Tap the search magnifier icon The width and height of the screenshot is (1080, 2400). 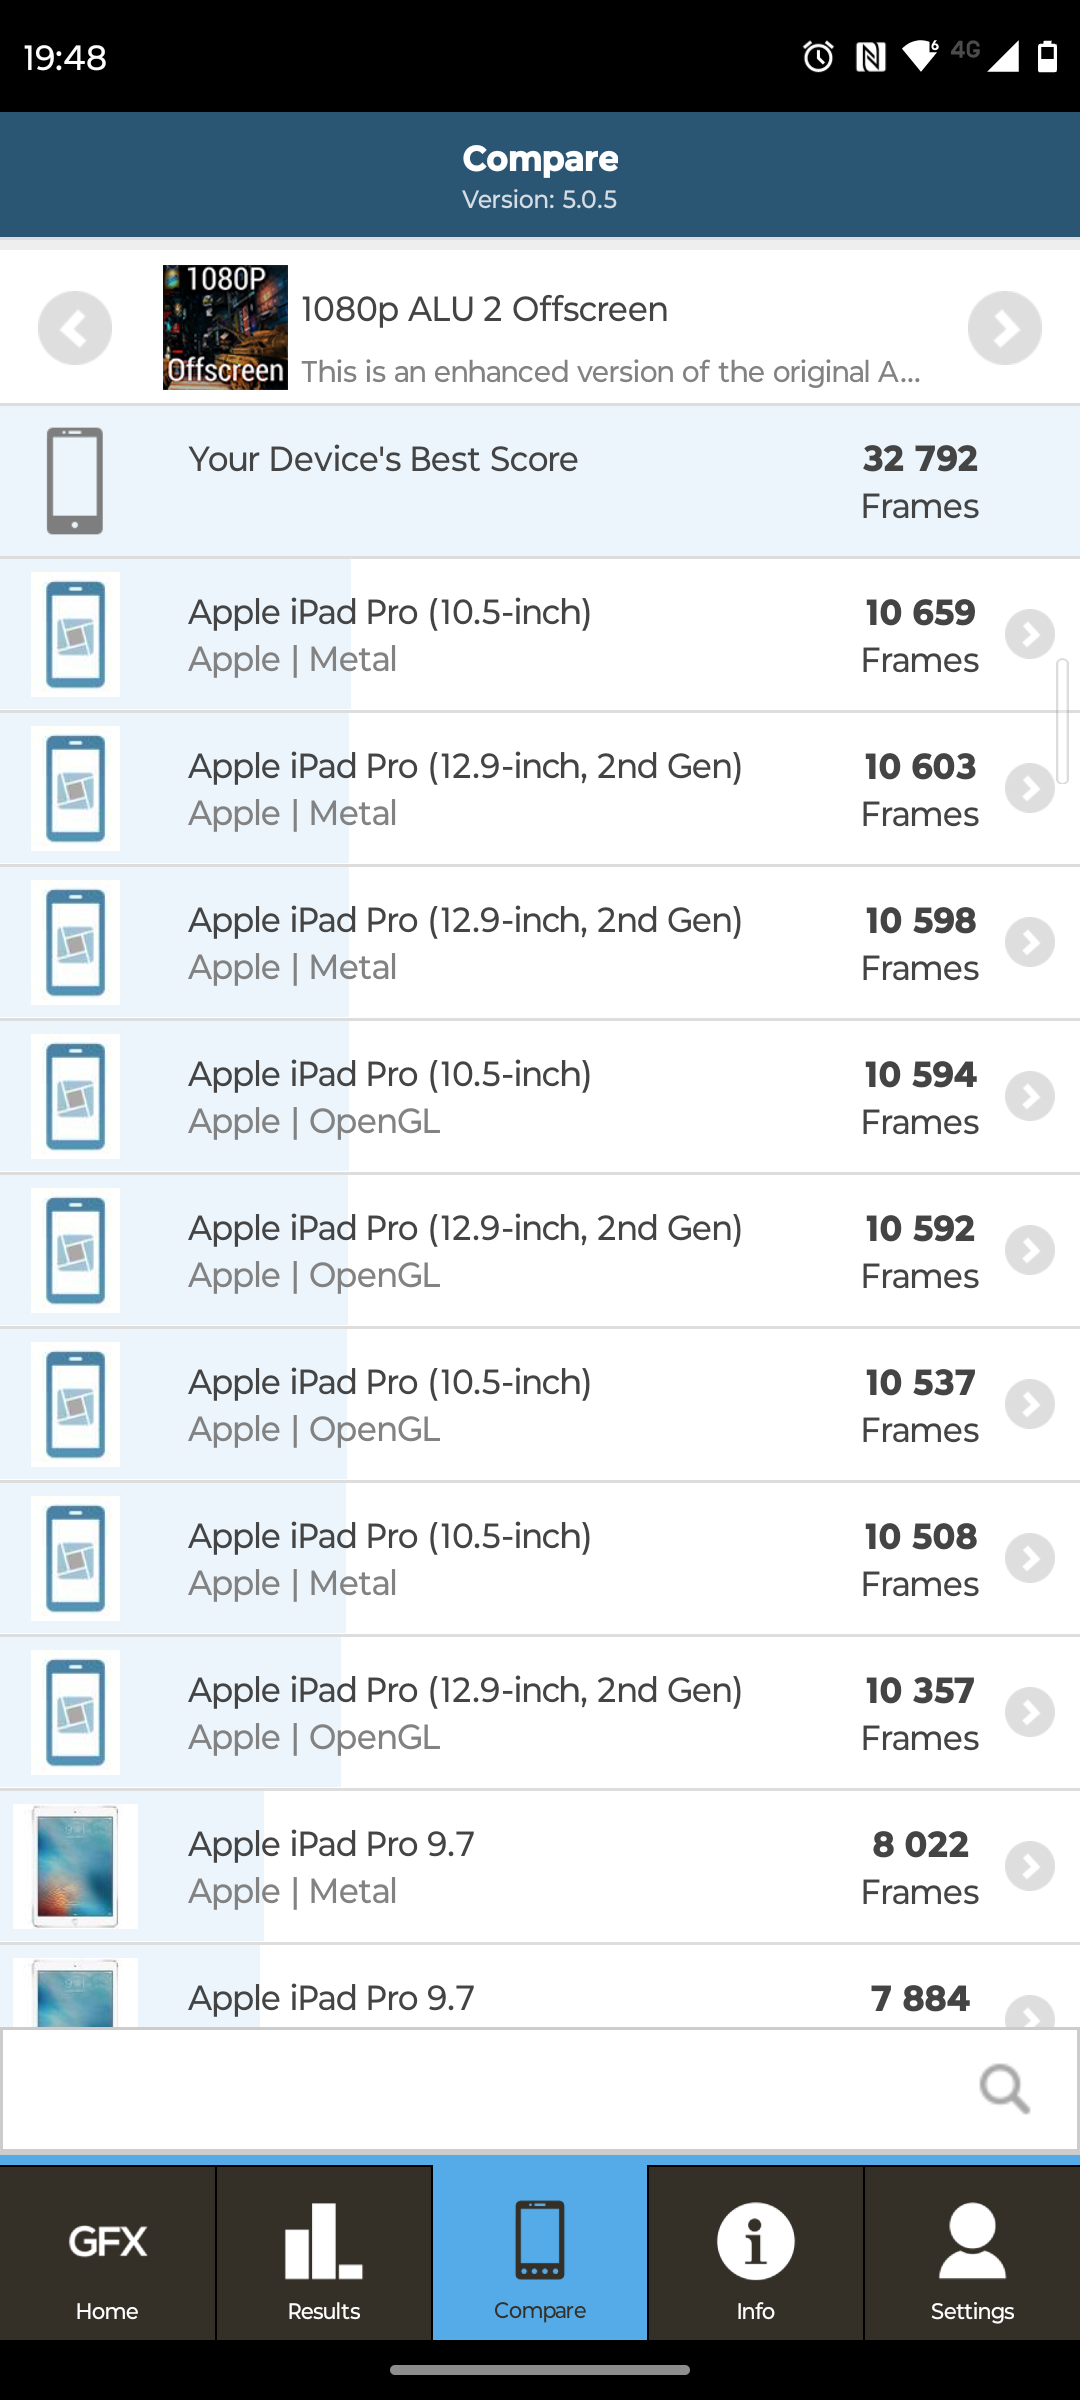[1004, 2088]
